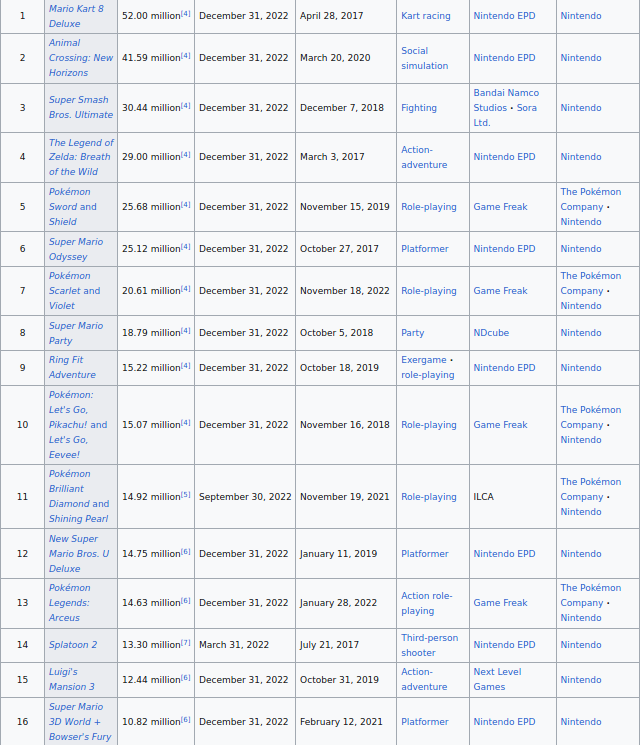Open Bandai Namco Studios developer link
The width and height of the screenshot is (643, 745).
(x=506, y=100)
